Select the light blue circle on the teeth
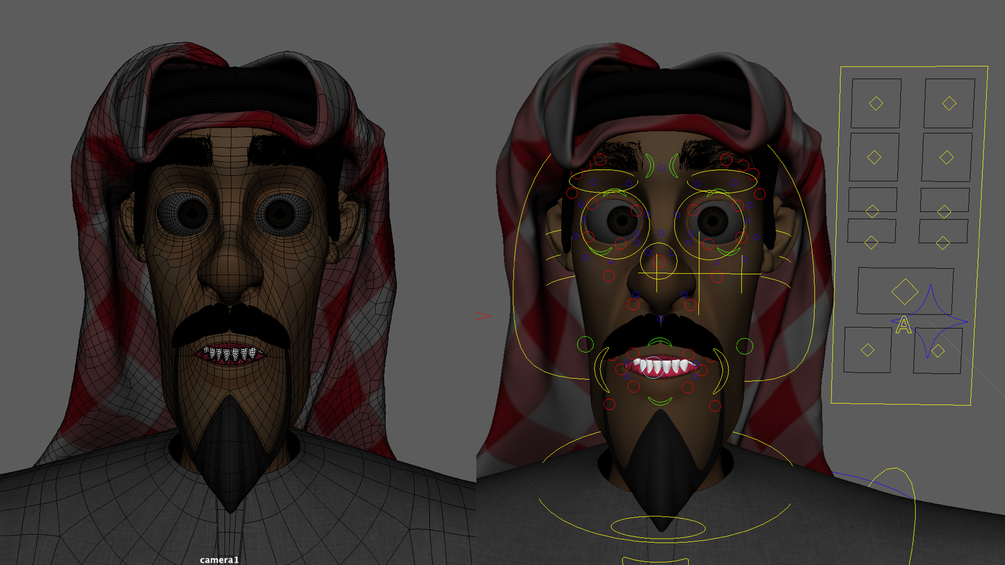This screenshot has height=565, width=1005. point(652,367)
